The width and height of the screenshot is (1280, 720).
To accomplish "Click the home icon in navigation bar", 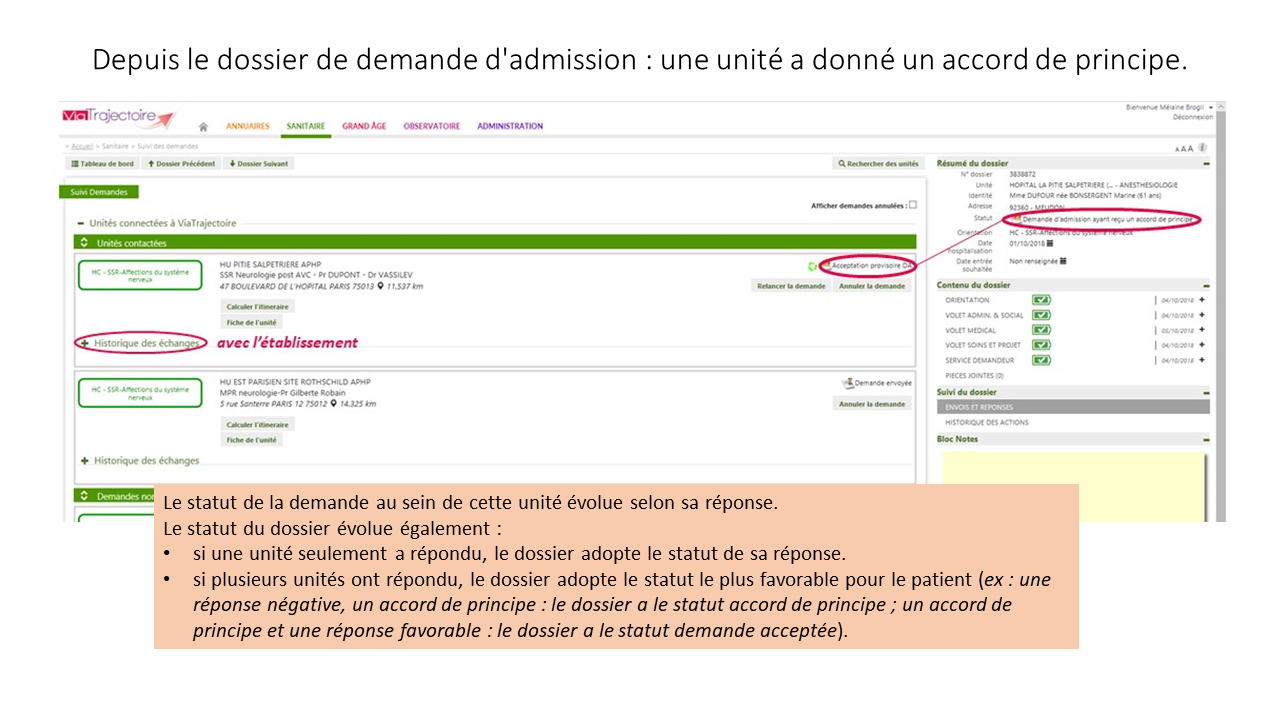I will coord(204,127).
